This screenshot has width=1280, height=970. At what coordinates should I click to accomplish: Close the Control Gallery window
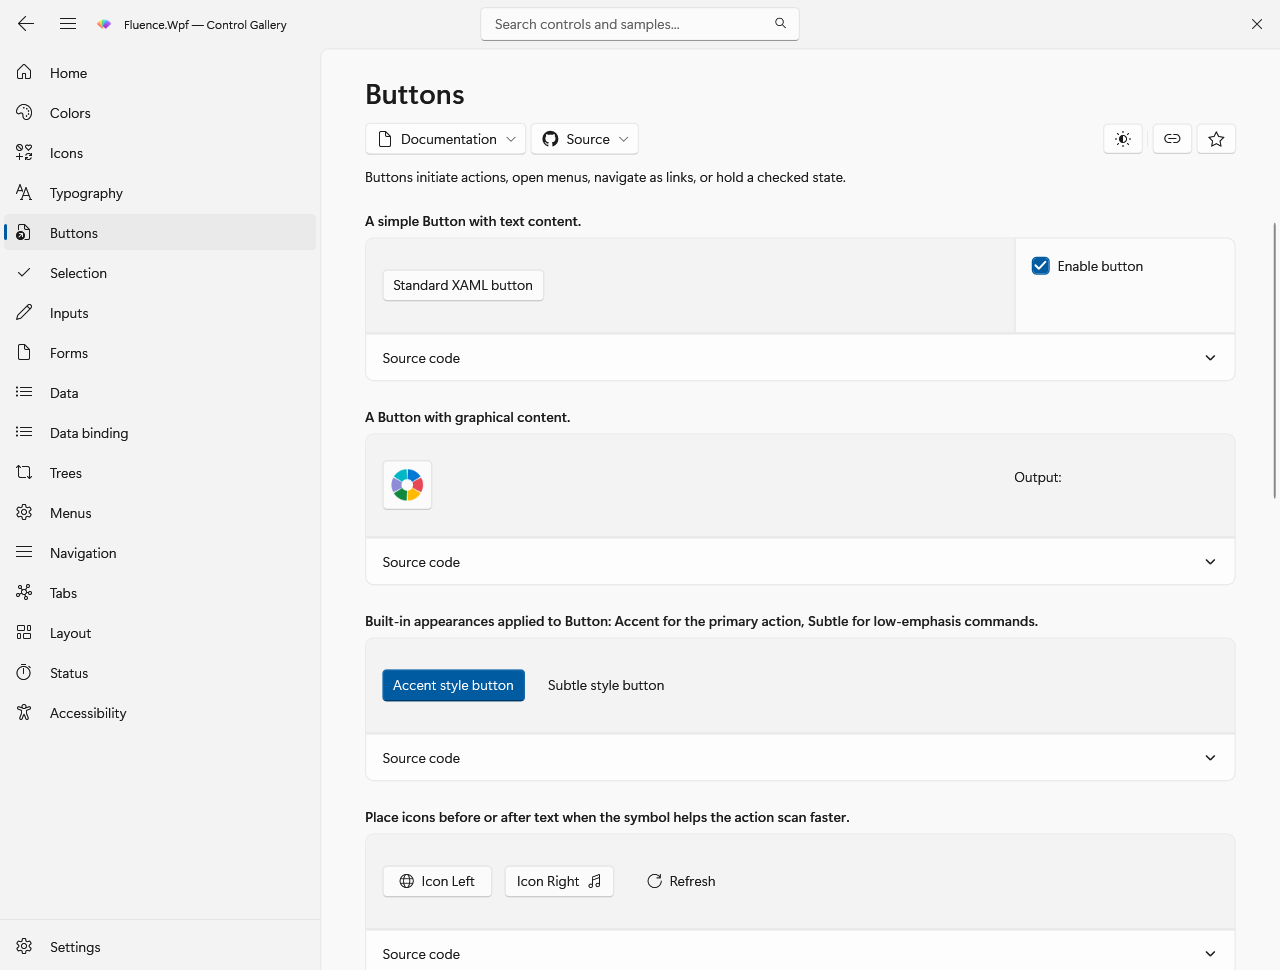[x=1257, y=24]
